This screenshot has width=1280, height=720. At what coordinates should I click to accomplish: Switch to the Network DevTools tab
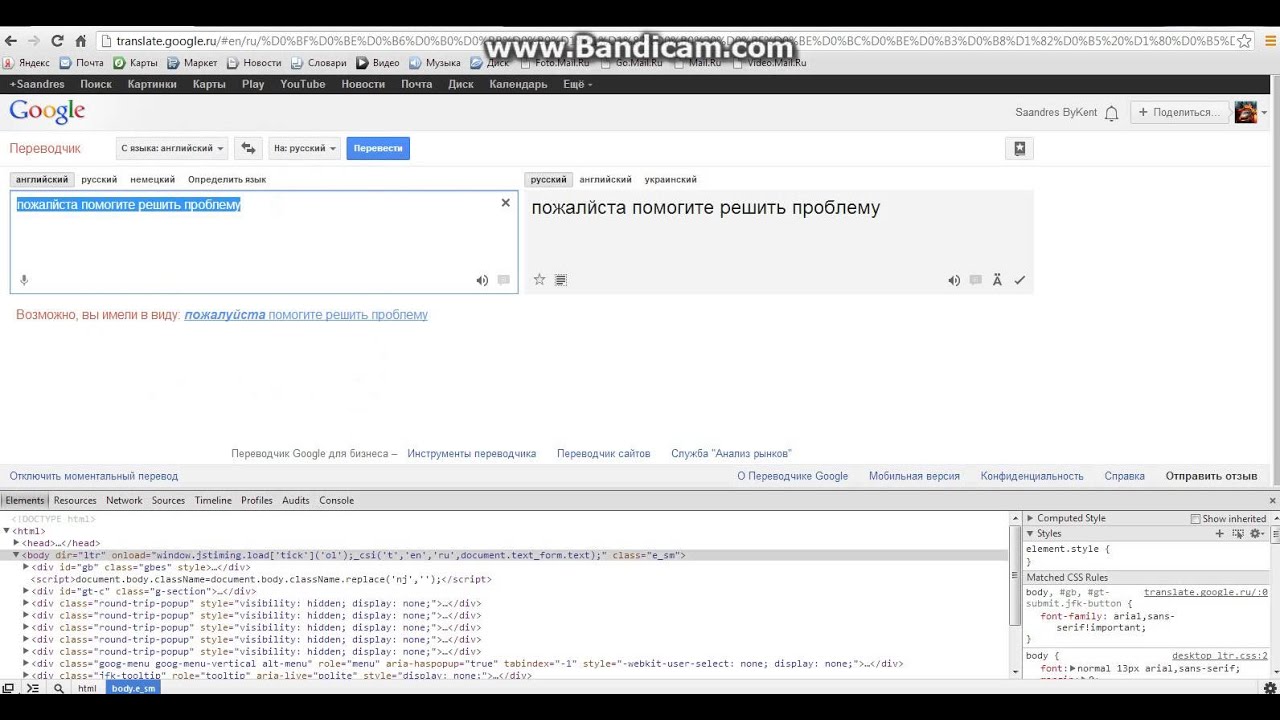point(124,500)
